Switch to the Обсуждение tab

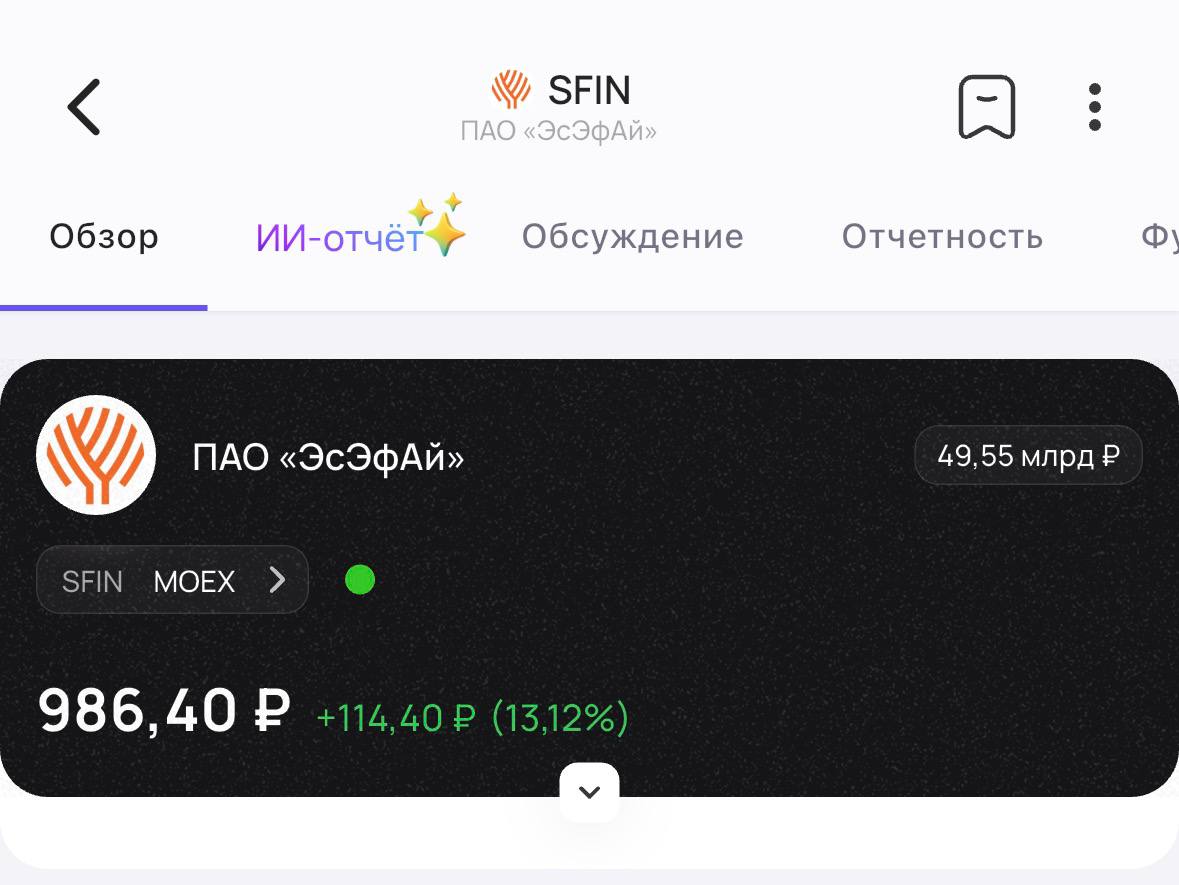[x=632, y=238]
